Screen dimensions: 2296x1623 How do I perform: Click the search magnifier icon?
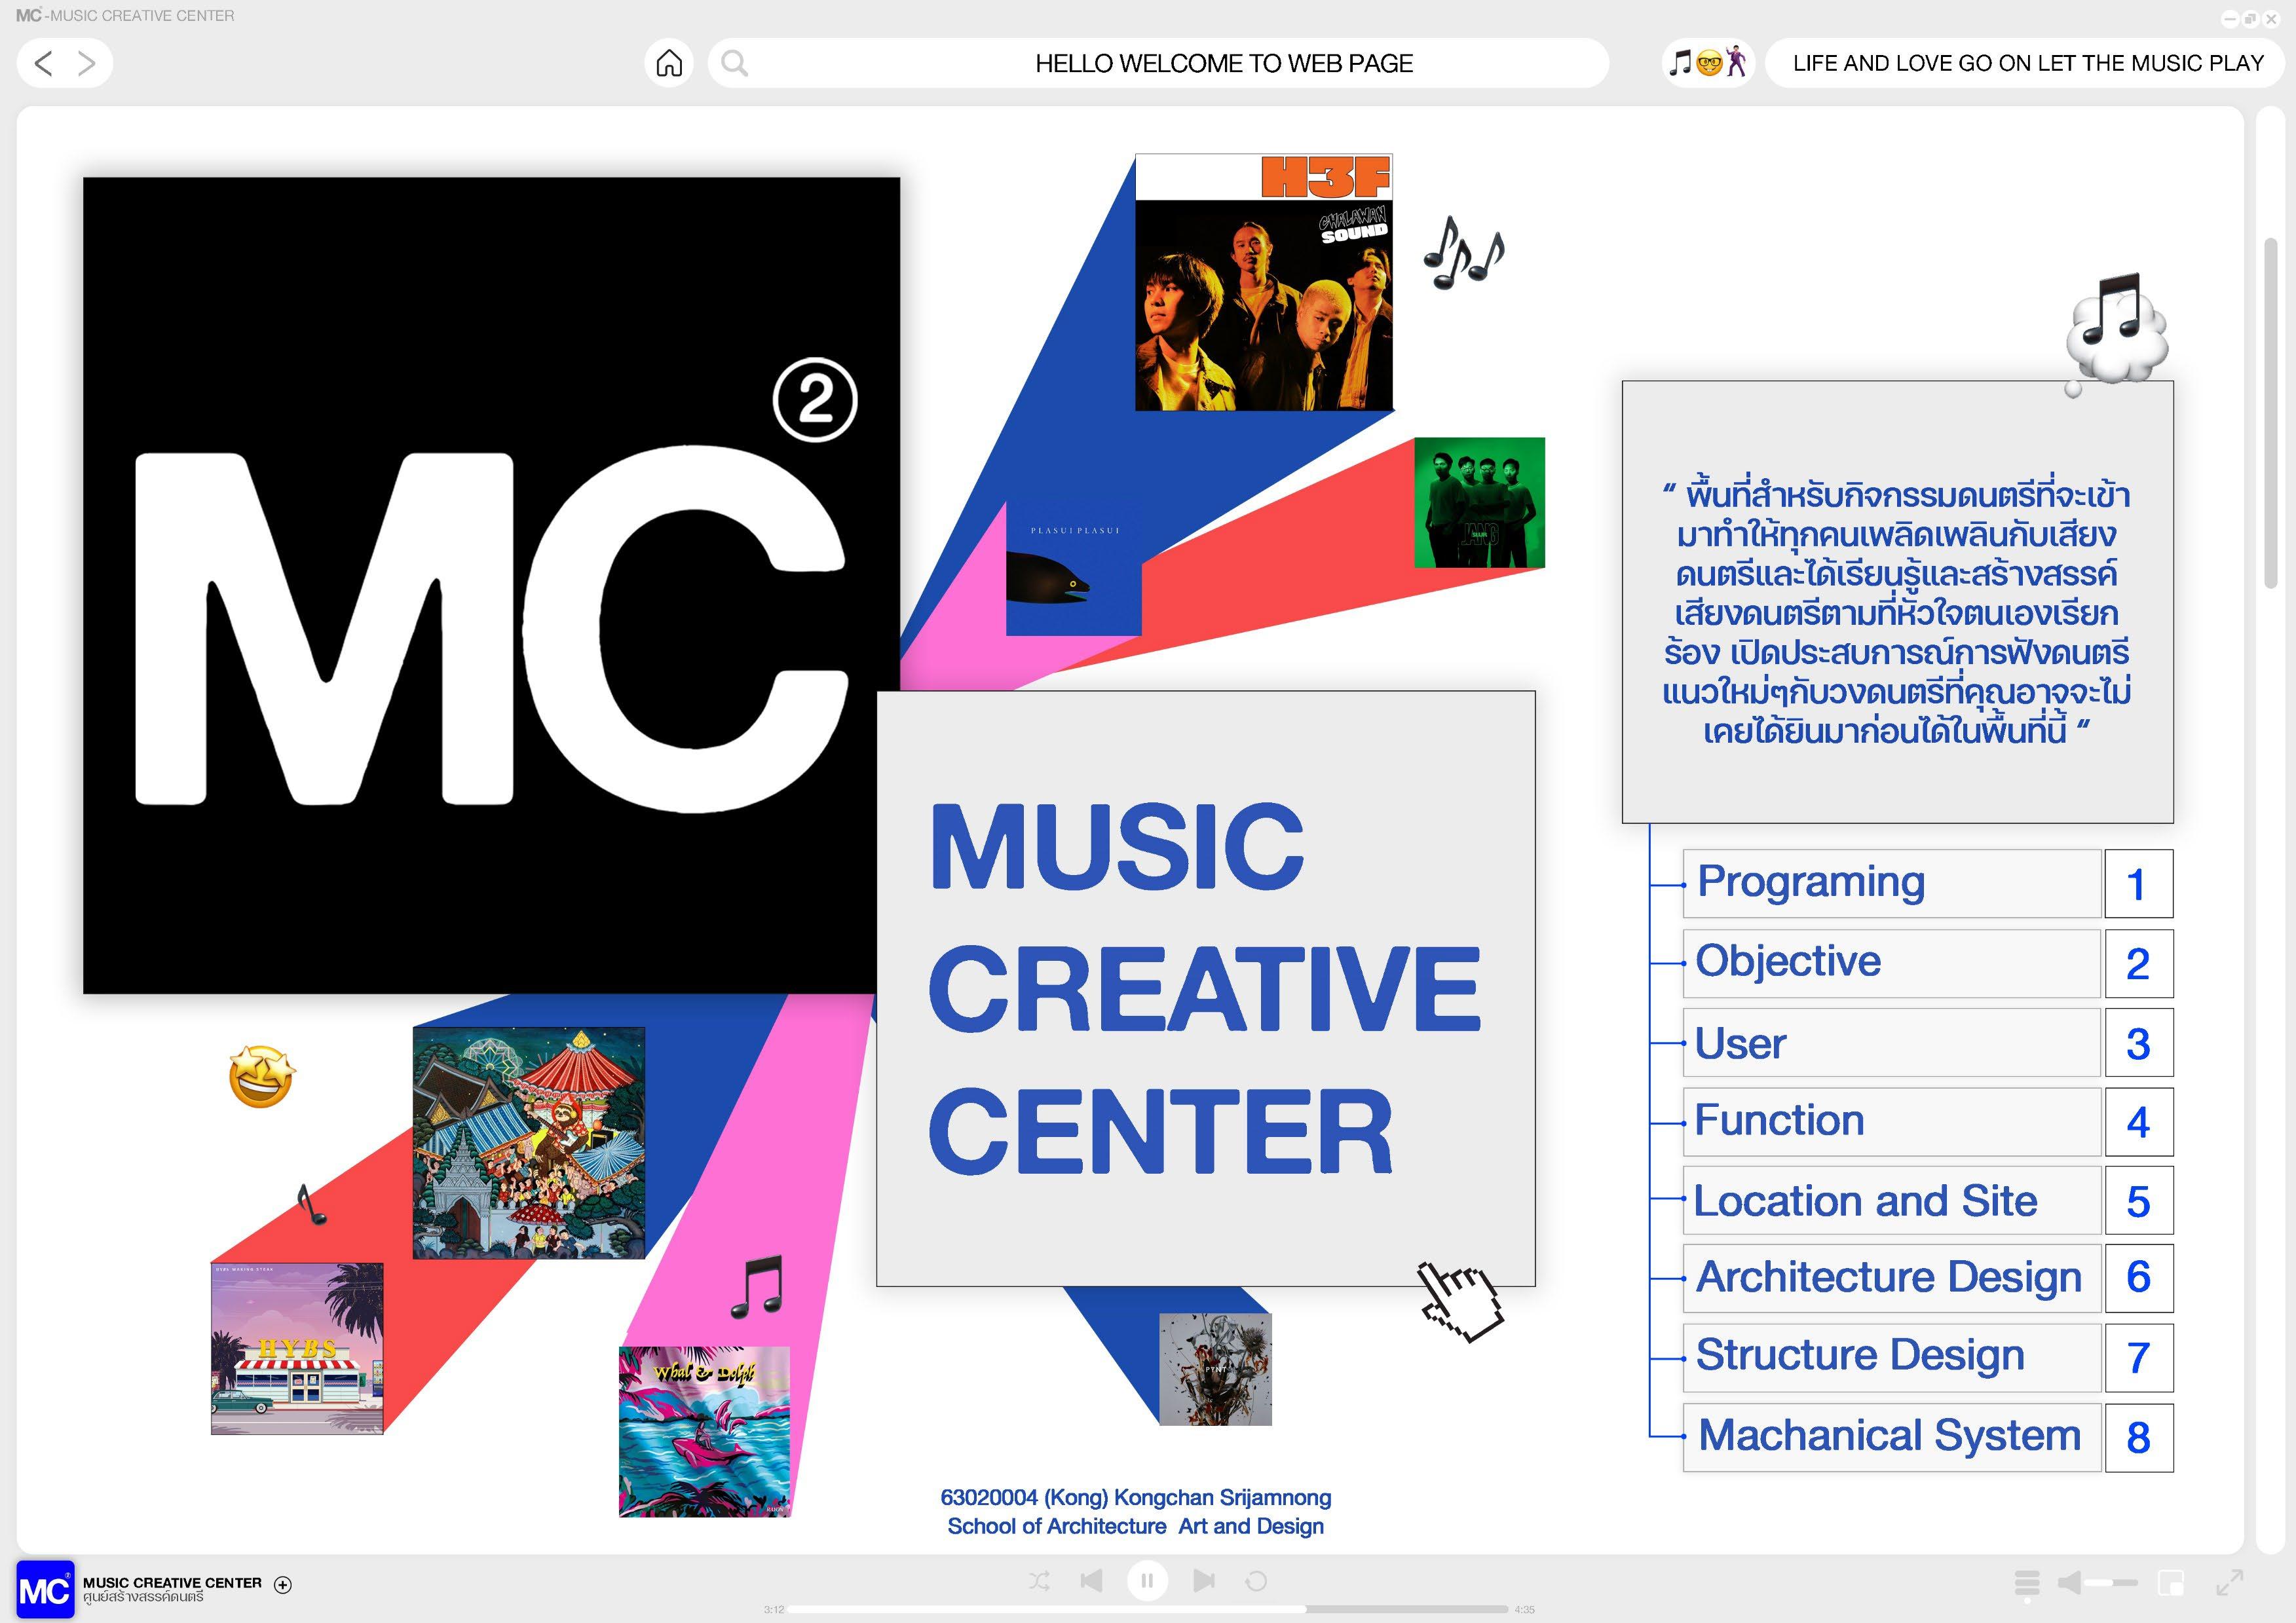point(735,63)
